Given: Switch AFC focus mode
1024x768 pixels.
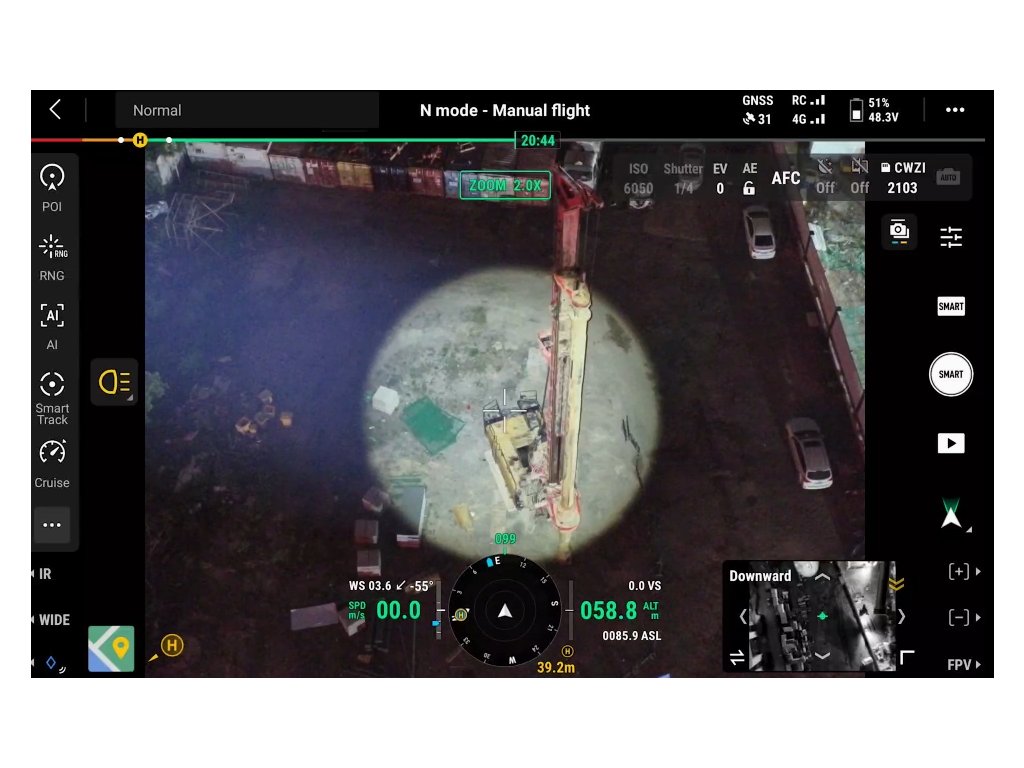Looking at the screenshot, I should [x=786, y=178].
